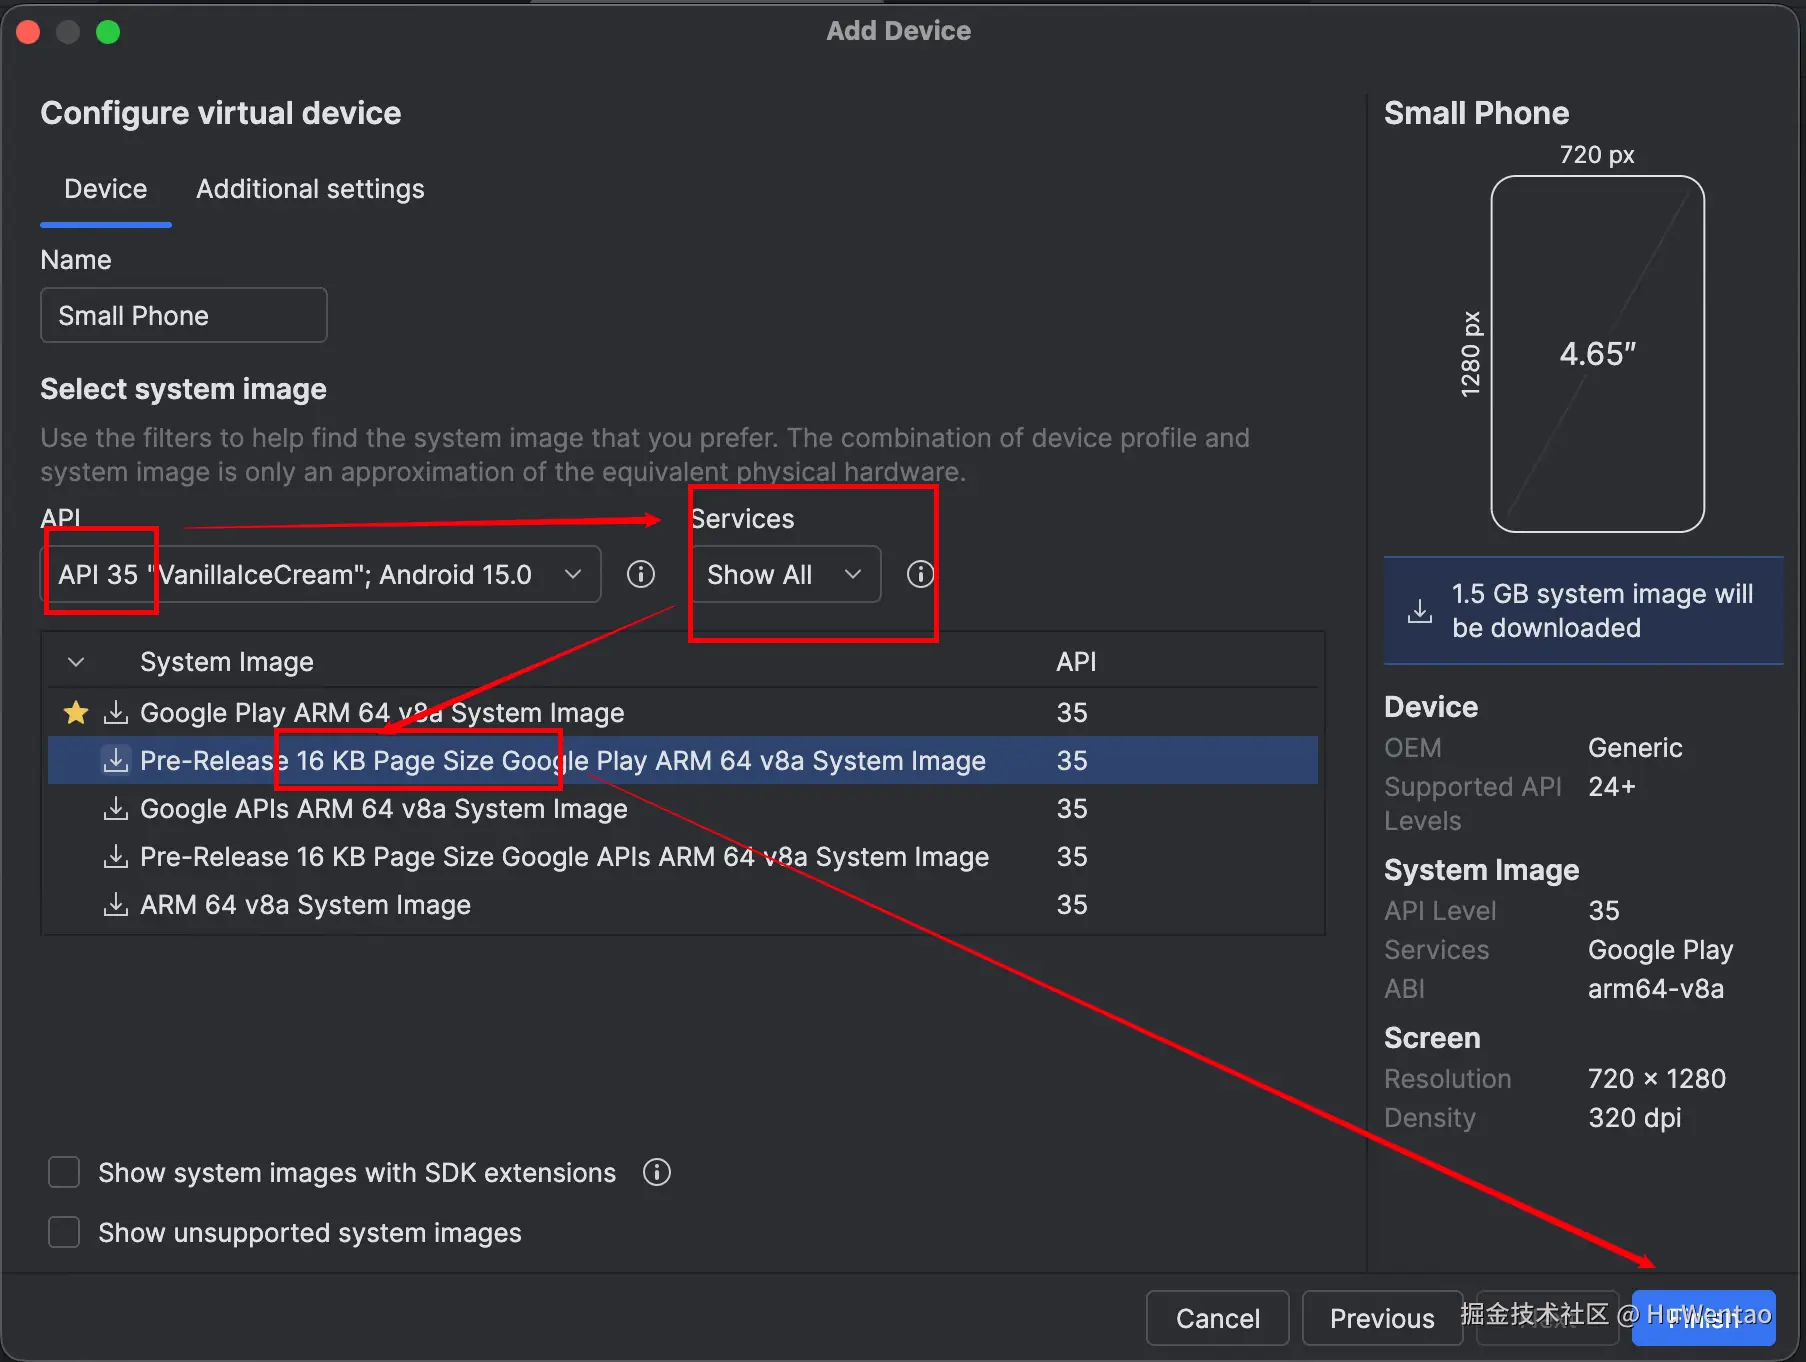Click info icon next to Services dropdown

click(920, 574)
